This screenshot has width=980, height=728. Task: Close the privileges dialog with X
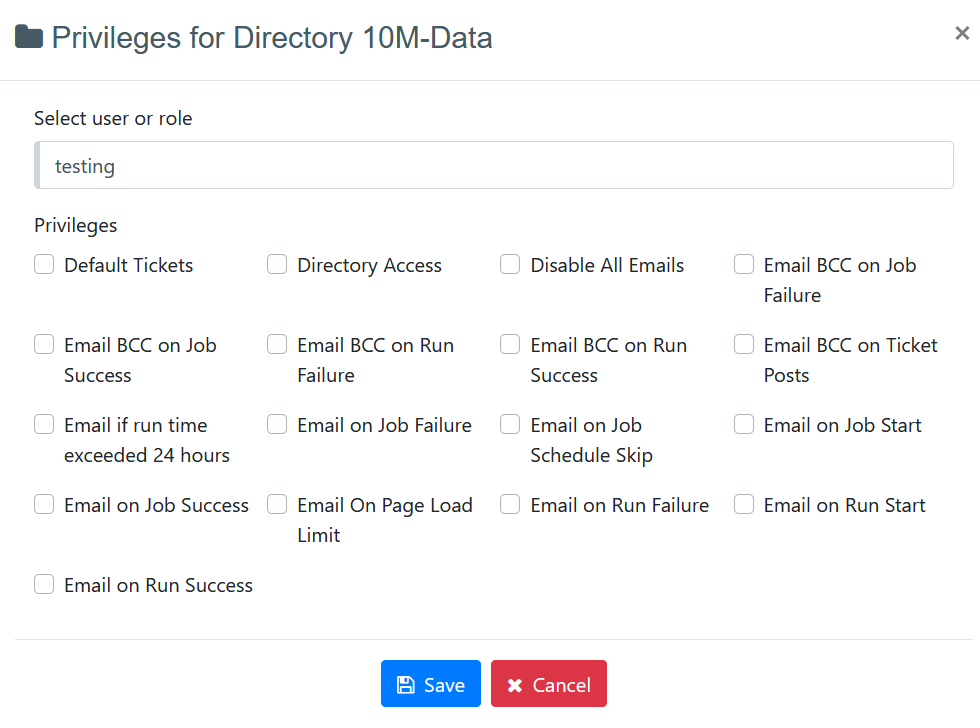point(961,33)
